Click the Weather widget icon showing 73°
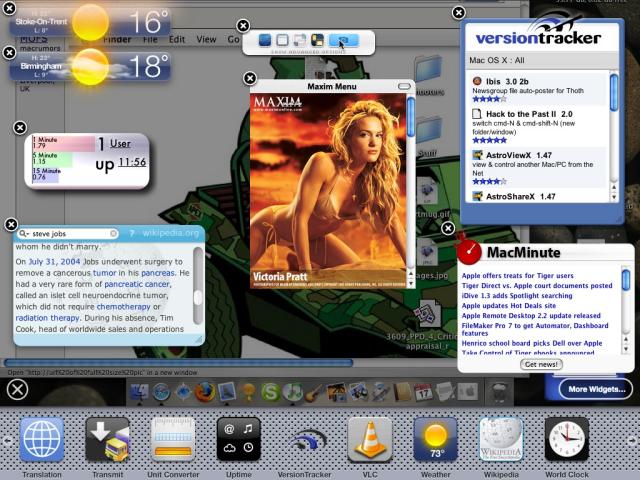Screen dimensions: 640x480 point(435,439)
